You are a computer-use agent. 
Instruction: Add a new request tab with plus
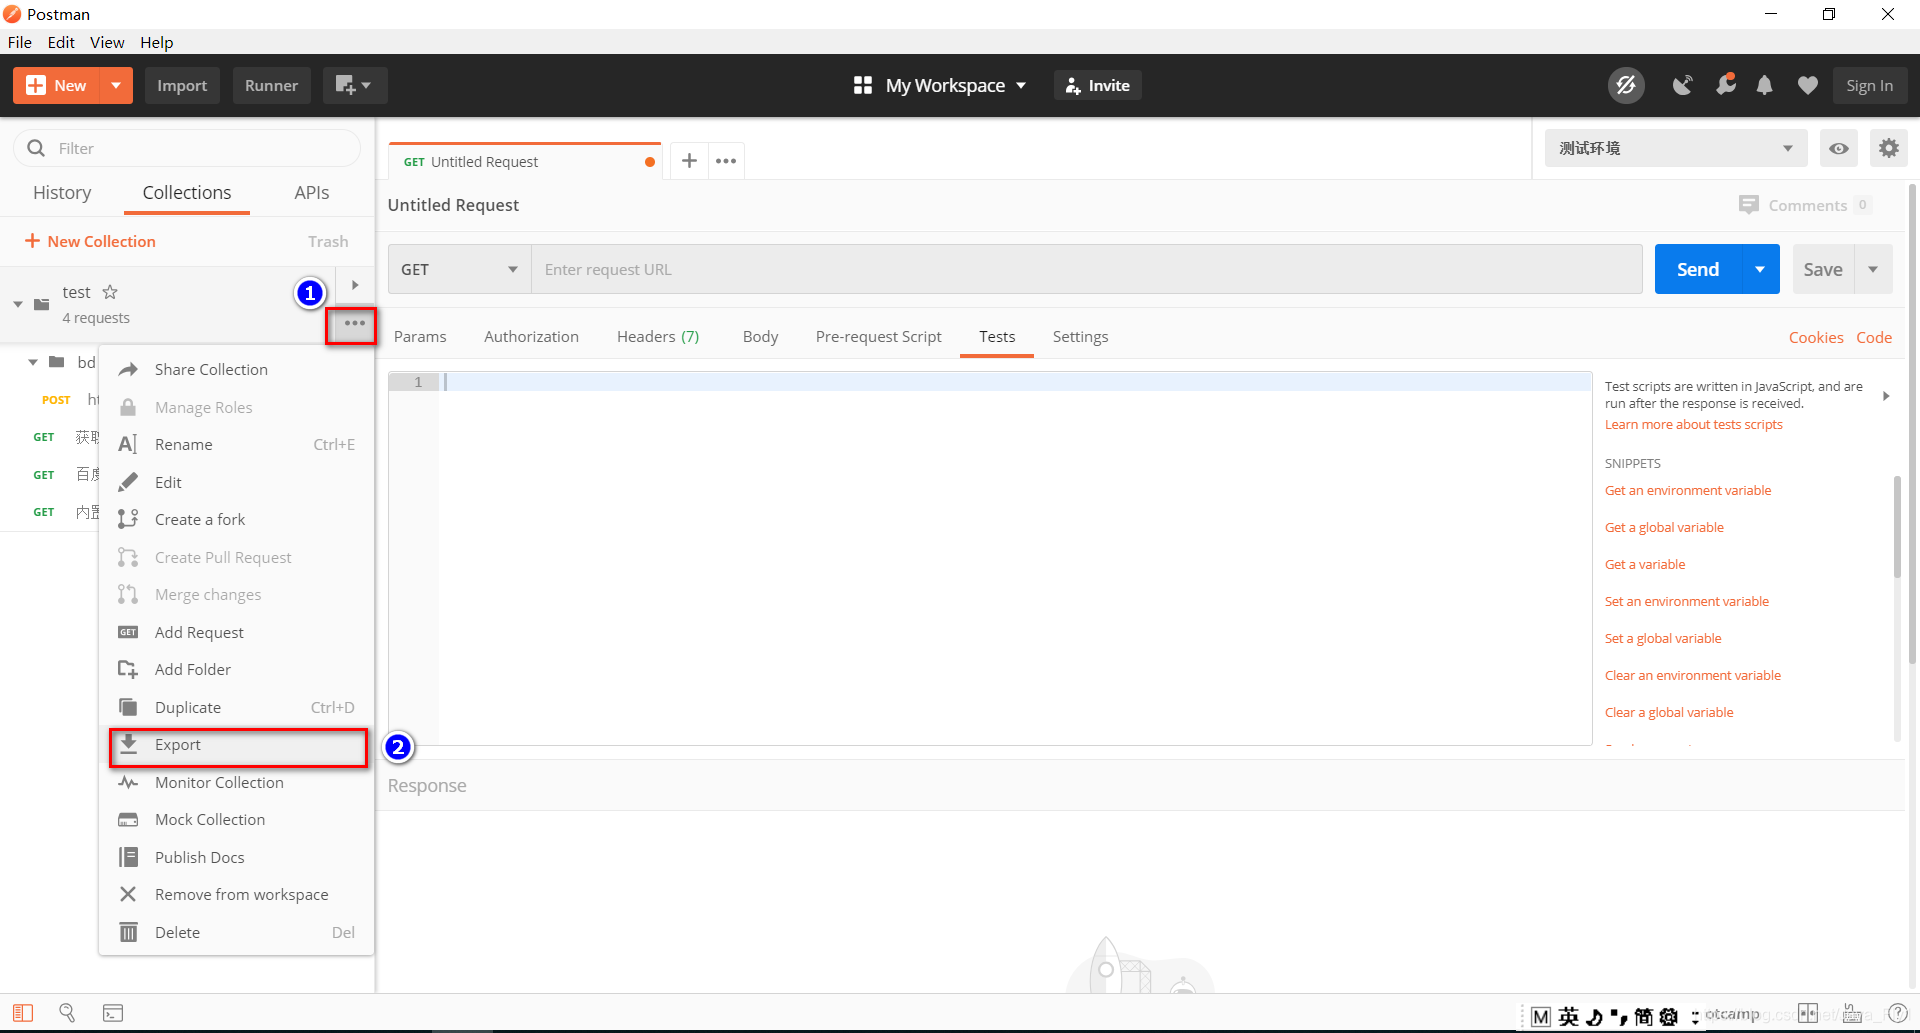point(689,160)
